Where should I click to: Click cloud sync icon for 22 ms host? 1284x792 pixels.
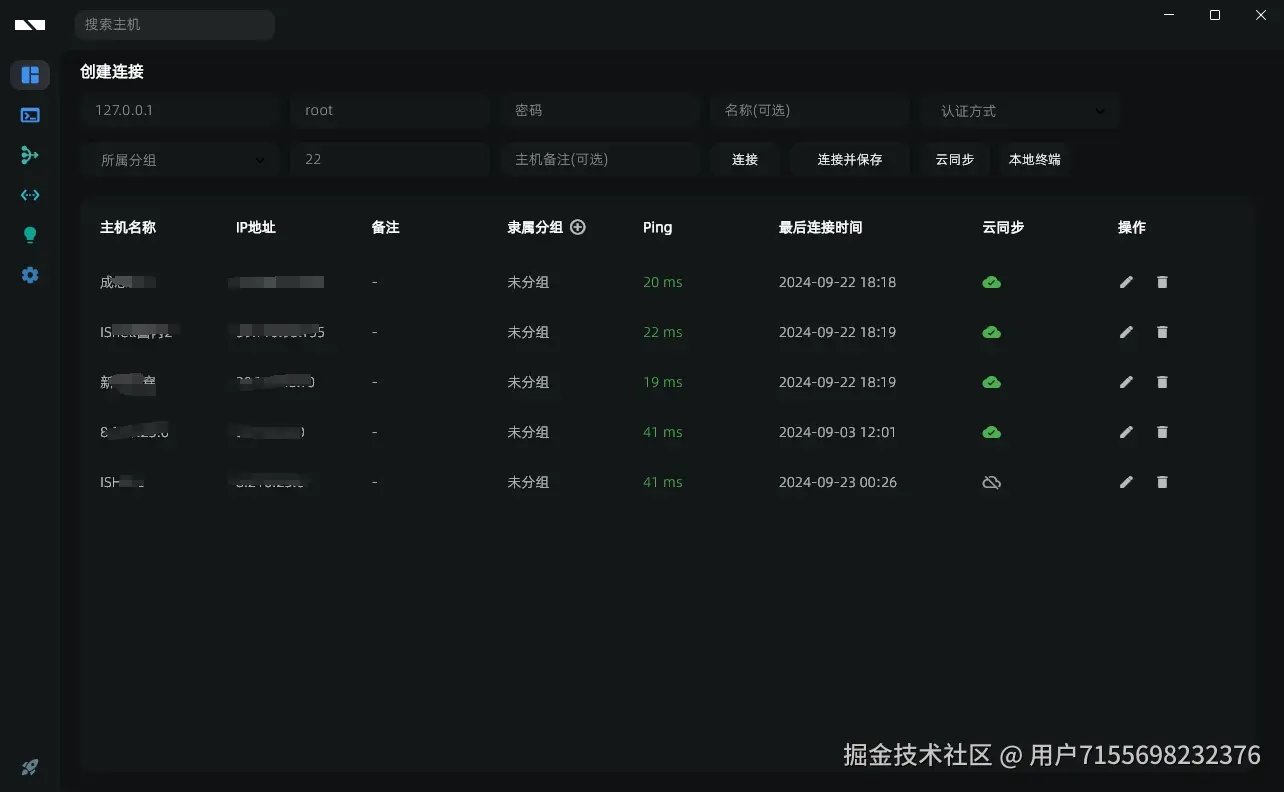tap(992, 333)
